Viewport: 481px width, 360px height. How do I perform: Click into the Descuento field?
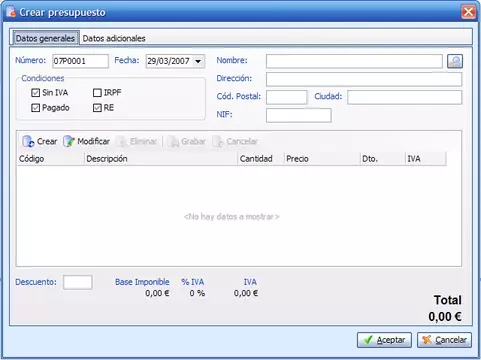click(x=78, y=282)
